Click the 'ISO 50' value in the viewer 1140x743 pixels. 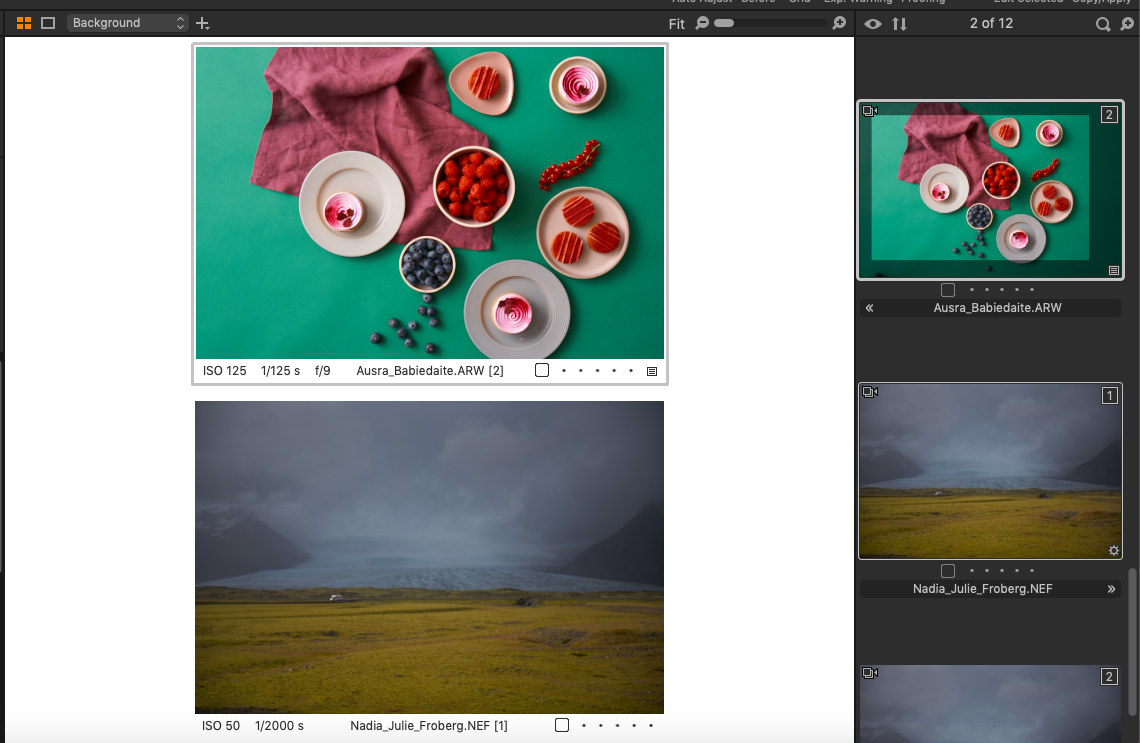[x=221, y=726]
